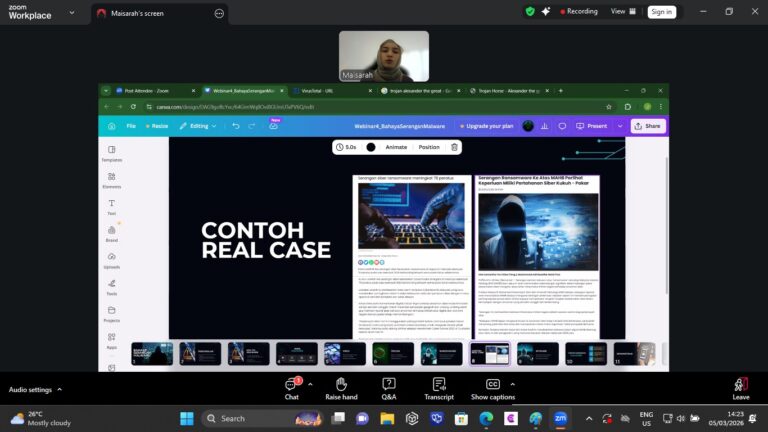Click the Windows Start button
Viewport: 768px width, 432px height.
(x=186, y=418)
